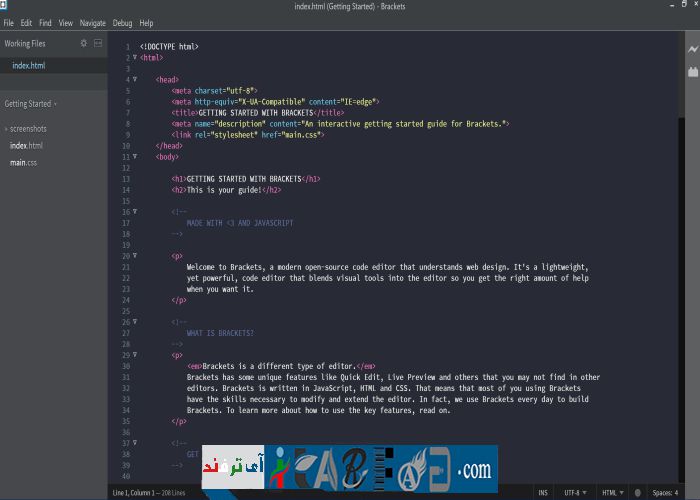Click the split view icon in Working Files

click(x=97, y=44)
